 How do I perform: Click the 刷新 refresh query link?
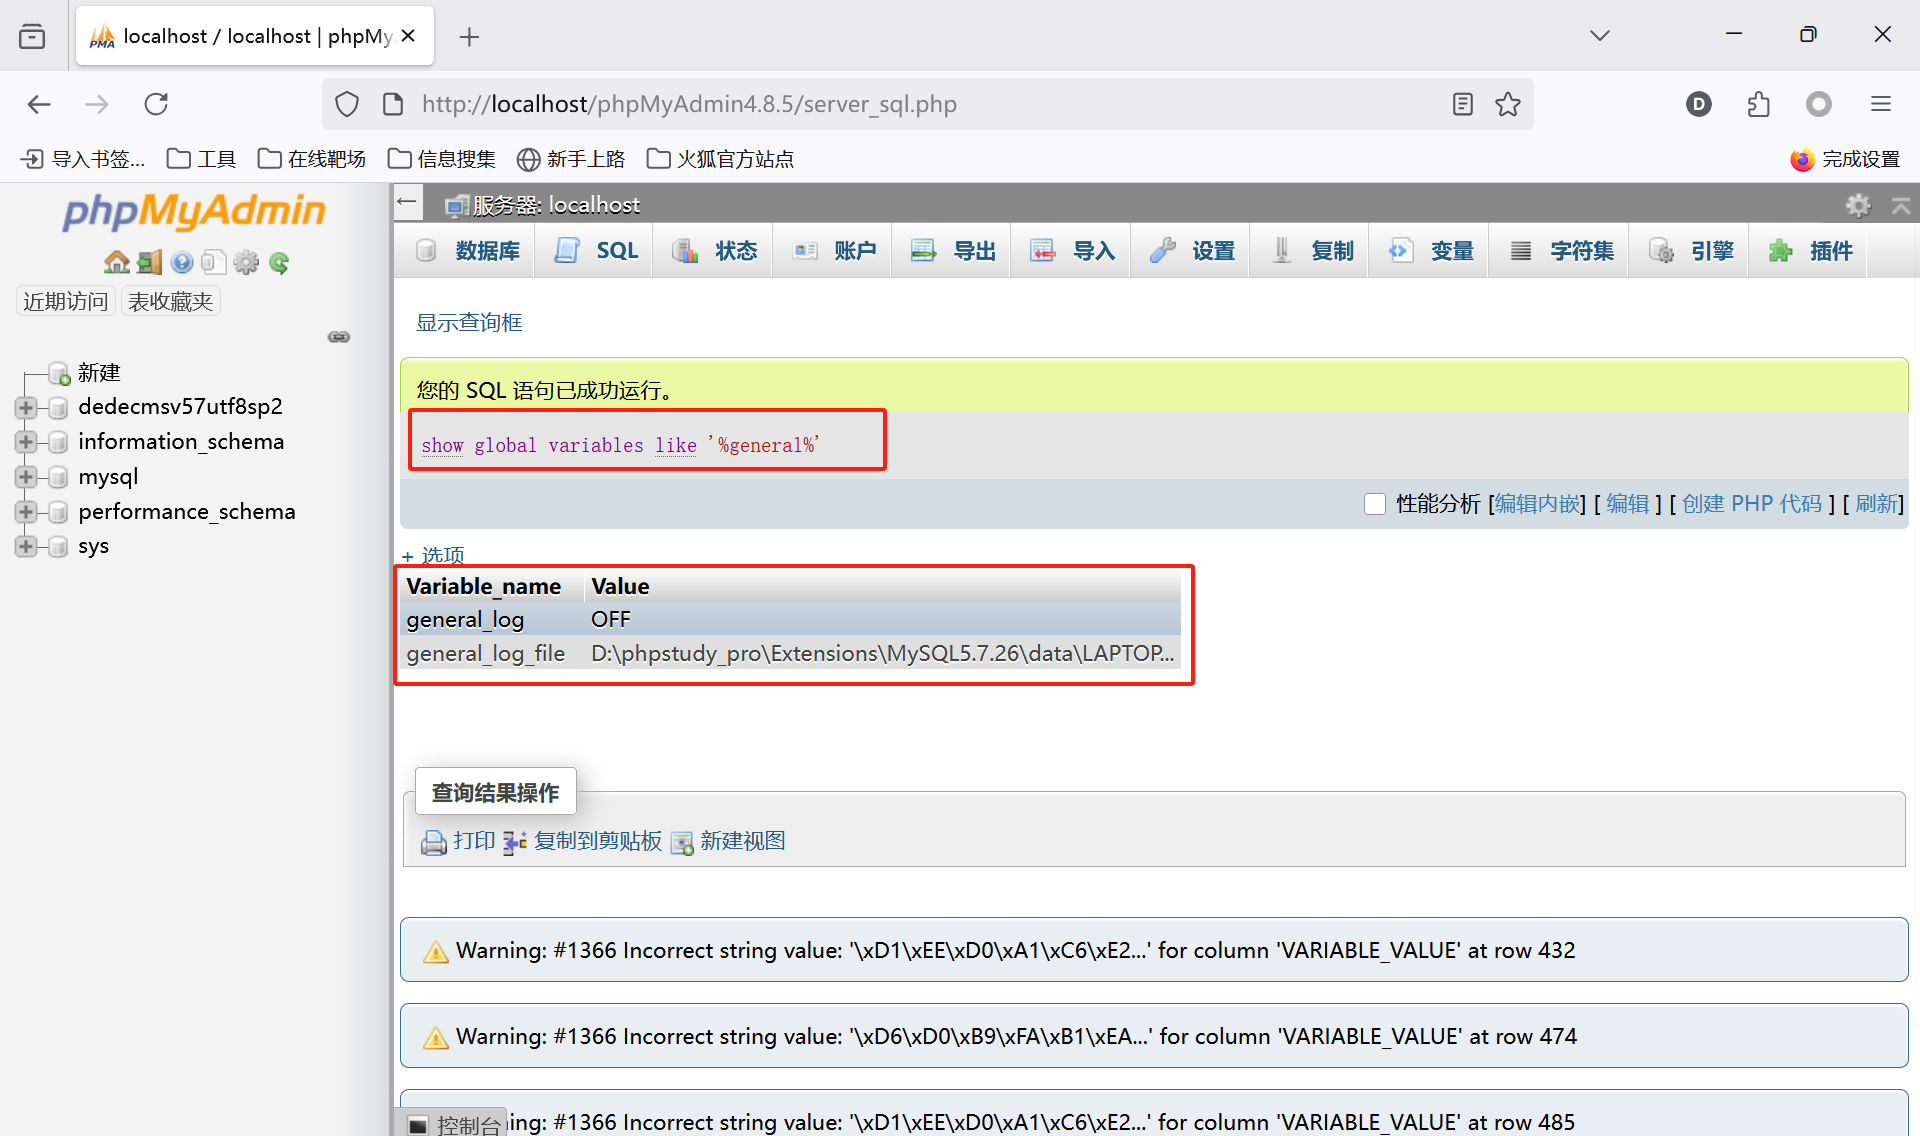click(1876, 504)
